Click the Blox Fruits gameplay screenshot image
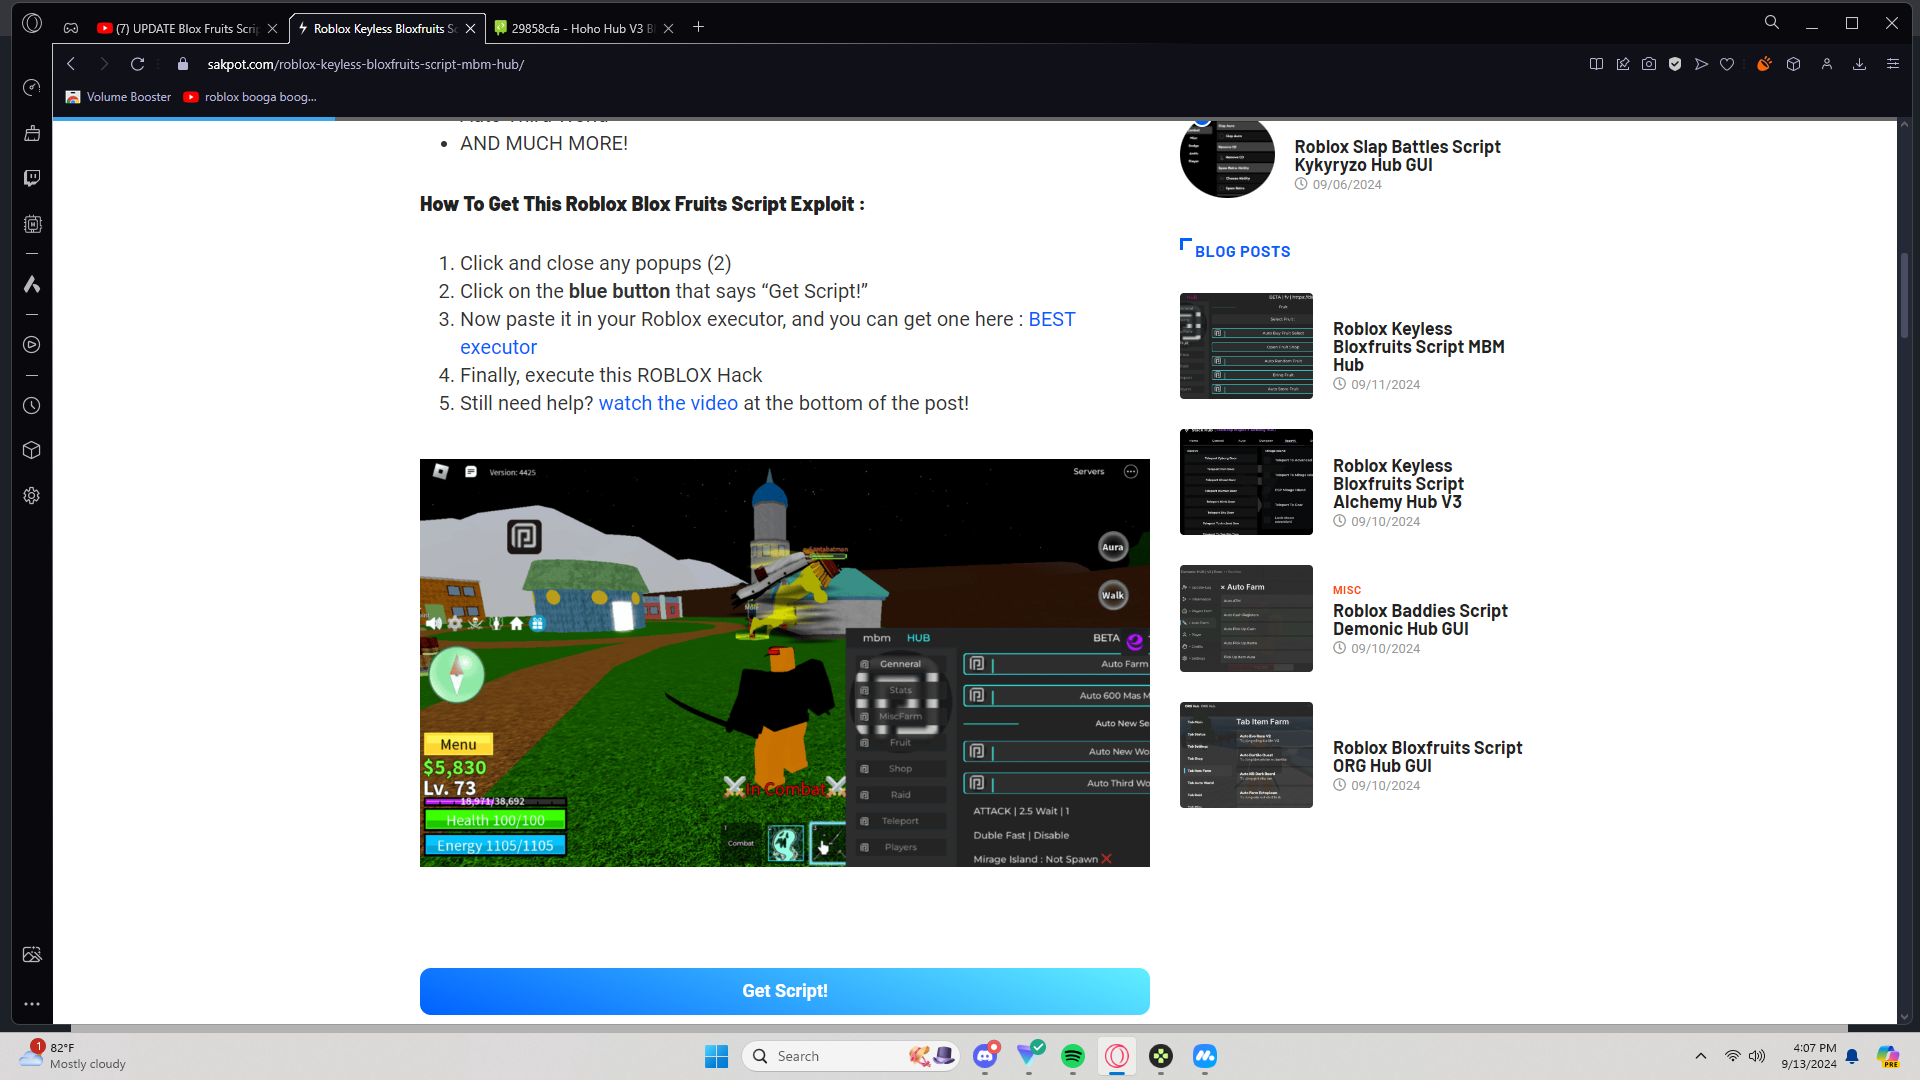1920x1080 pixels. (785, 663)
